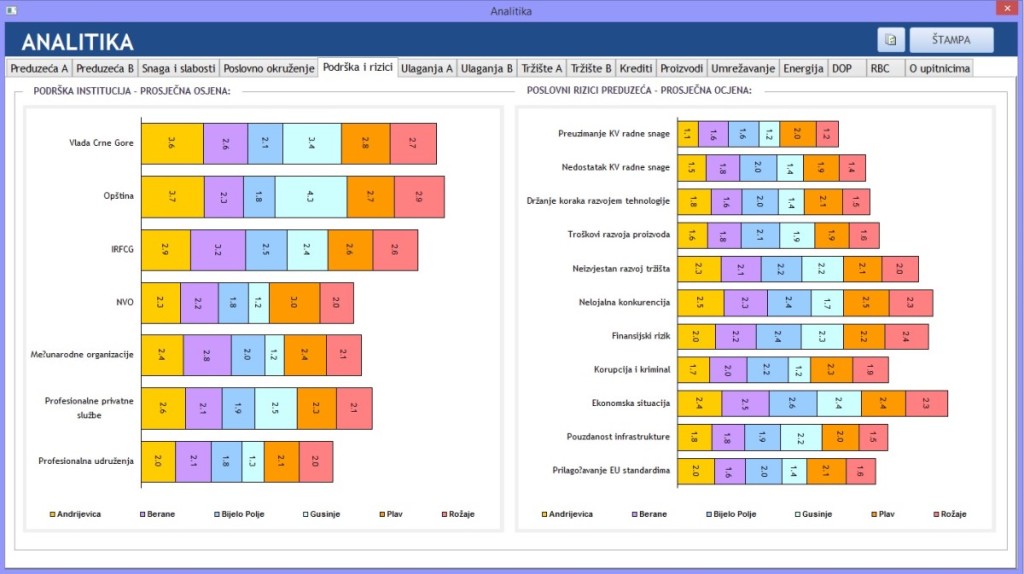Click the light blue 4.3 segment of Opština bar

[x=311, y=197]
